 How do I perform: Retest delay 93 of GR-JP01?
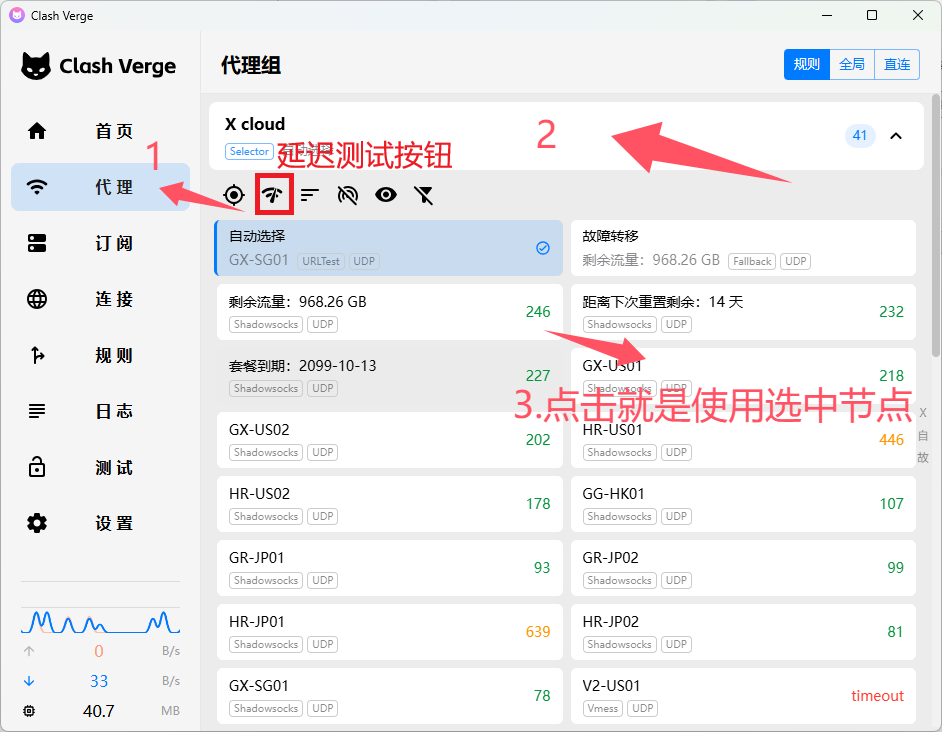coord(541,568)
